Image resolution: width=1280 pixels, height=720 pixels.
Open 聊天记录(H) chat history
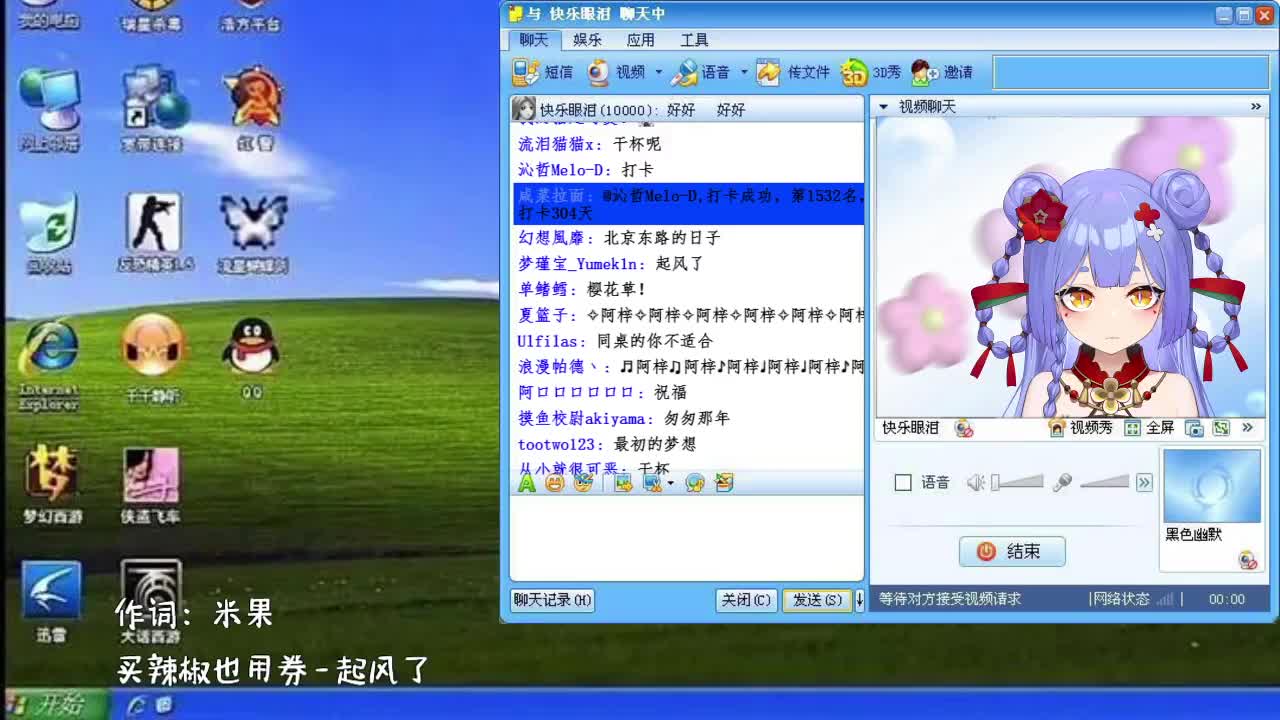(552, 600)
